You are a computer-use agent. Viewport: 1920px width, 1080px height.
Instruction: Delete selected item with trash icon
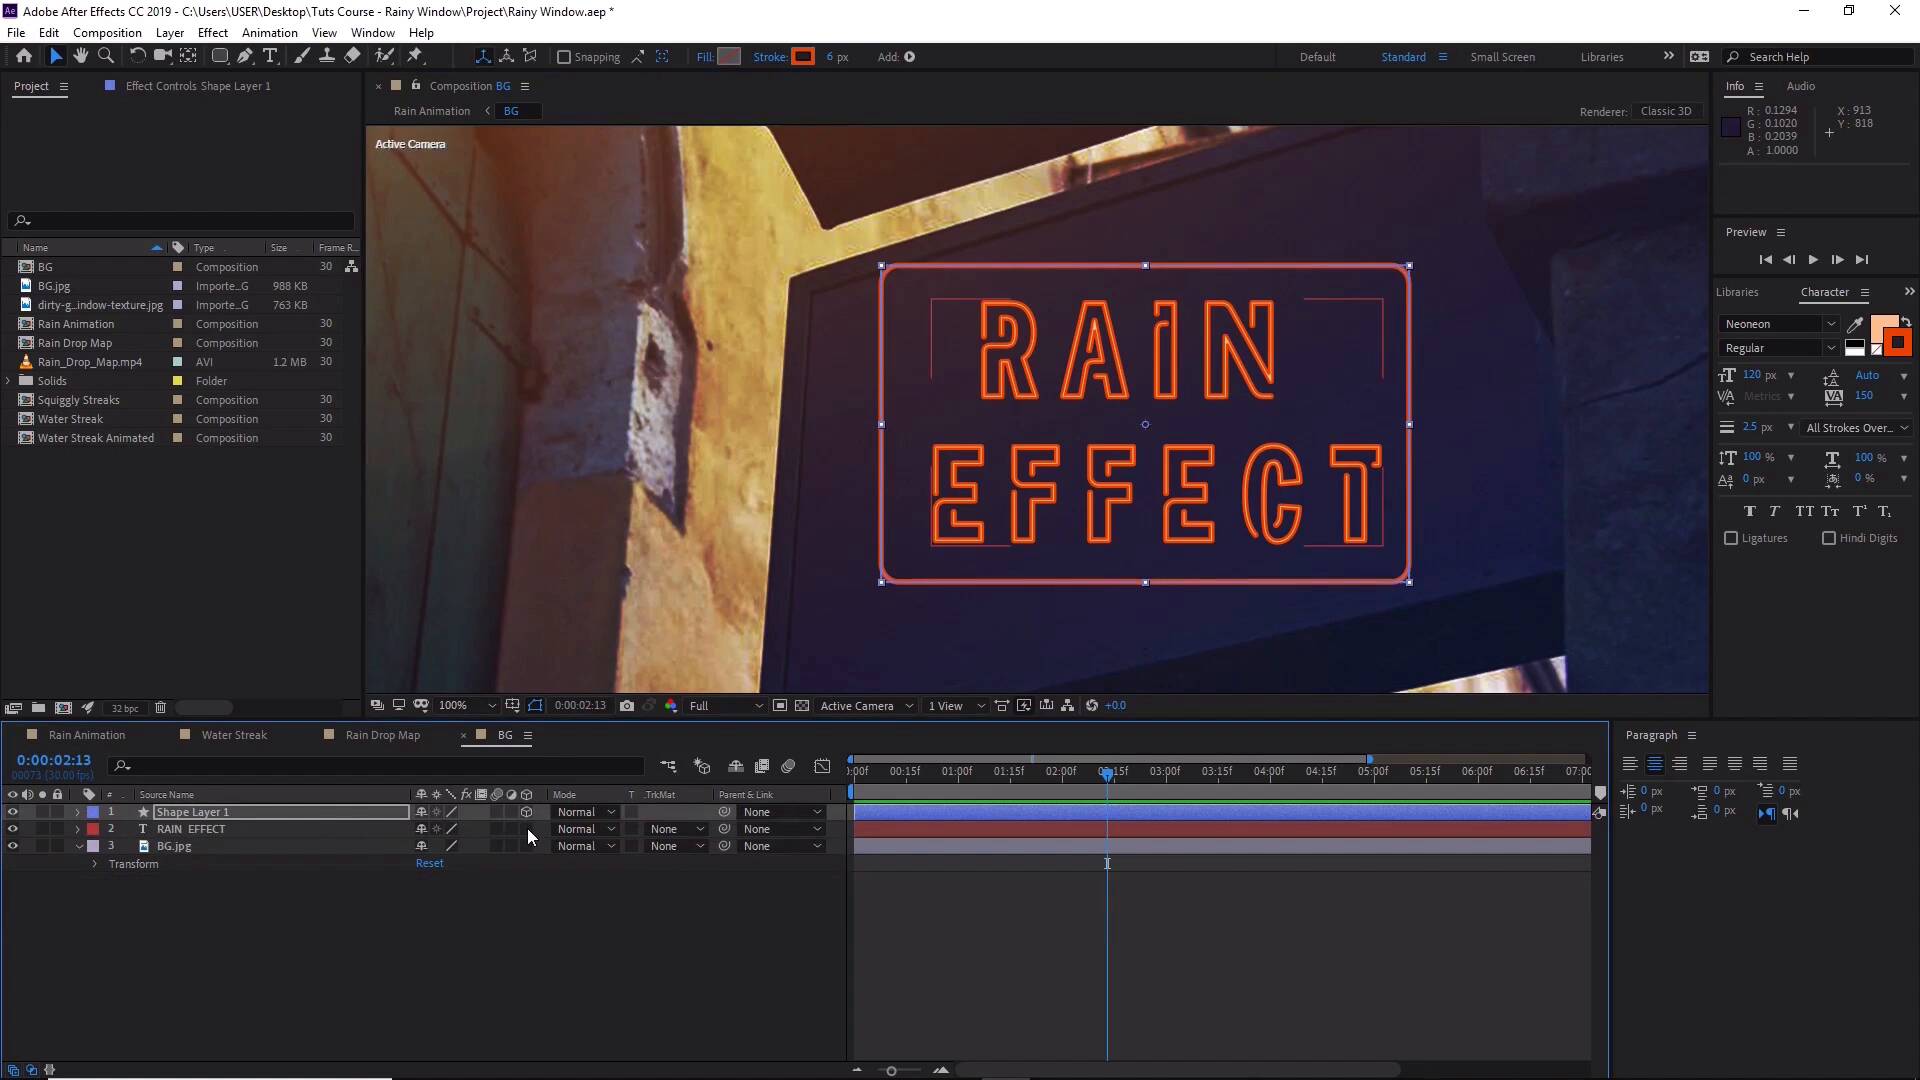click(160, 707)
